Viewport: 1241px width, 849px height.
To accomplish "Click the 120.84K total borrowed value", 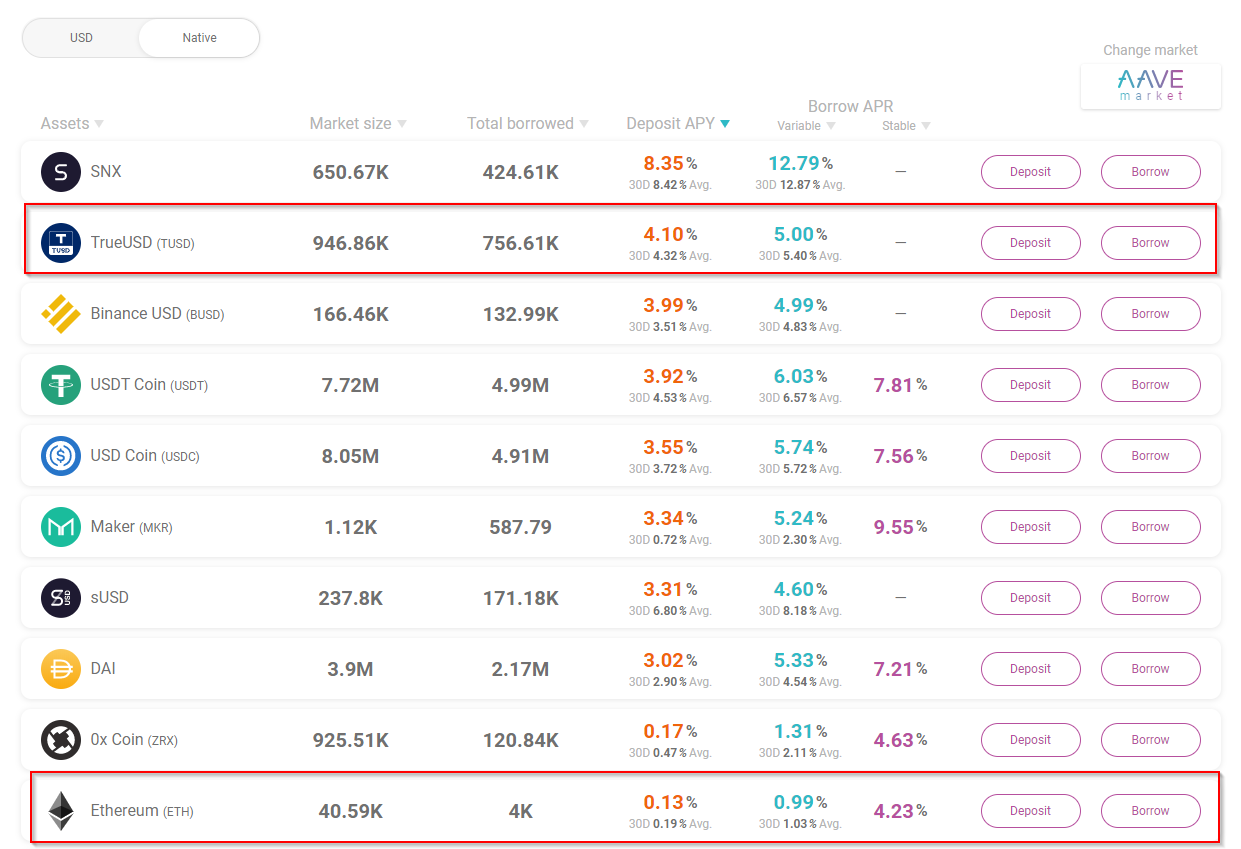I will click(521, 740).
